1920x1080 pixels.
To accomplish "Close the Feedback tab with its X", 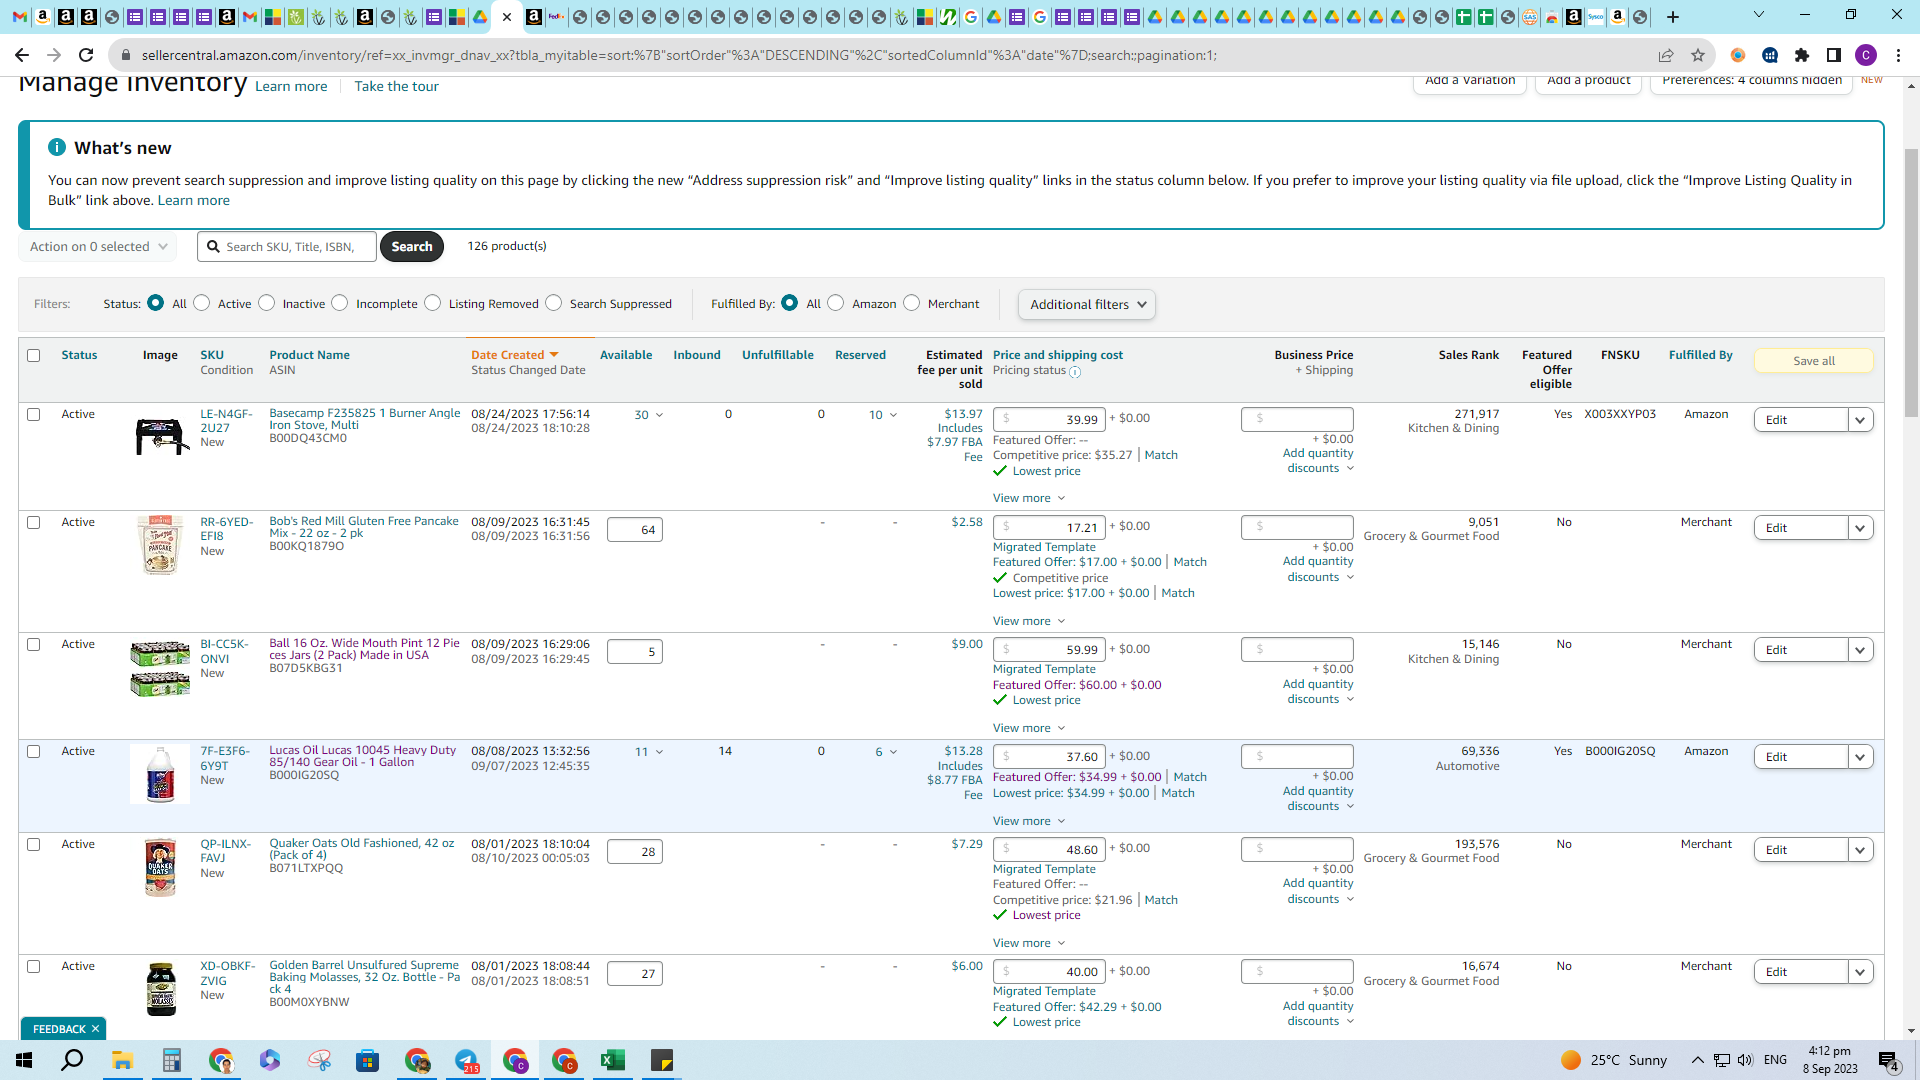I will (96, 1029).
